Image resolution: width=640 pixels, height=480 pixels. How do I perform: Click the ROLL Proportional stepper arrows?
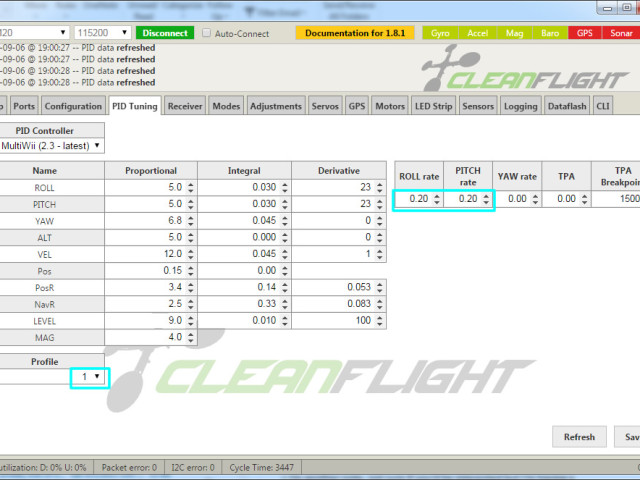click(x=191, y=188)
